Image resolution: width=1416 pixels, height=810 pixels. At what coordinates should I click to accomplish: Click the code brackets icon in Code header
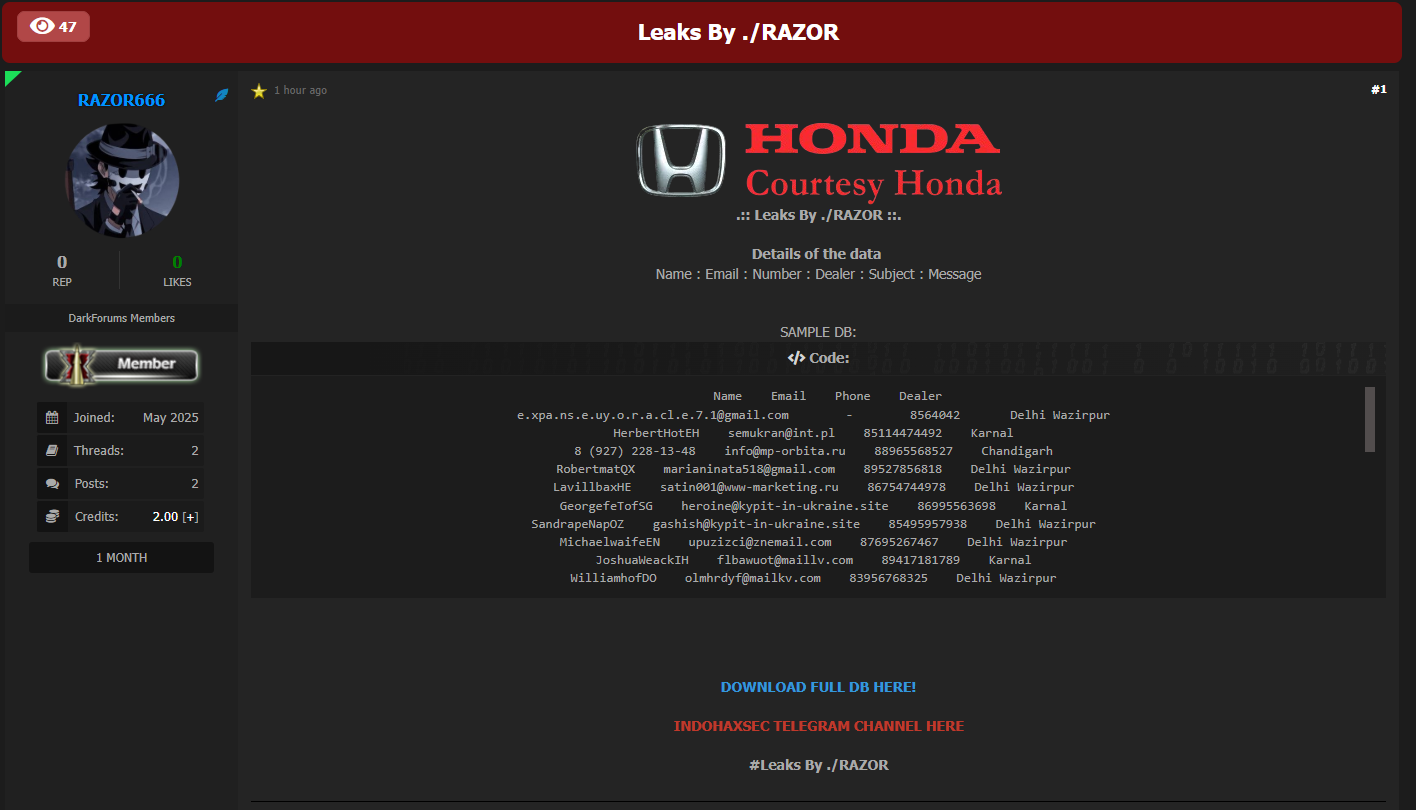pos(796,358)
